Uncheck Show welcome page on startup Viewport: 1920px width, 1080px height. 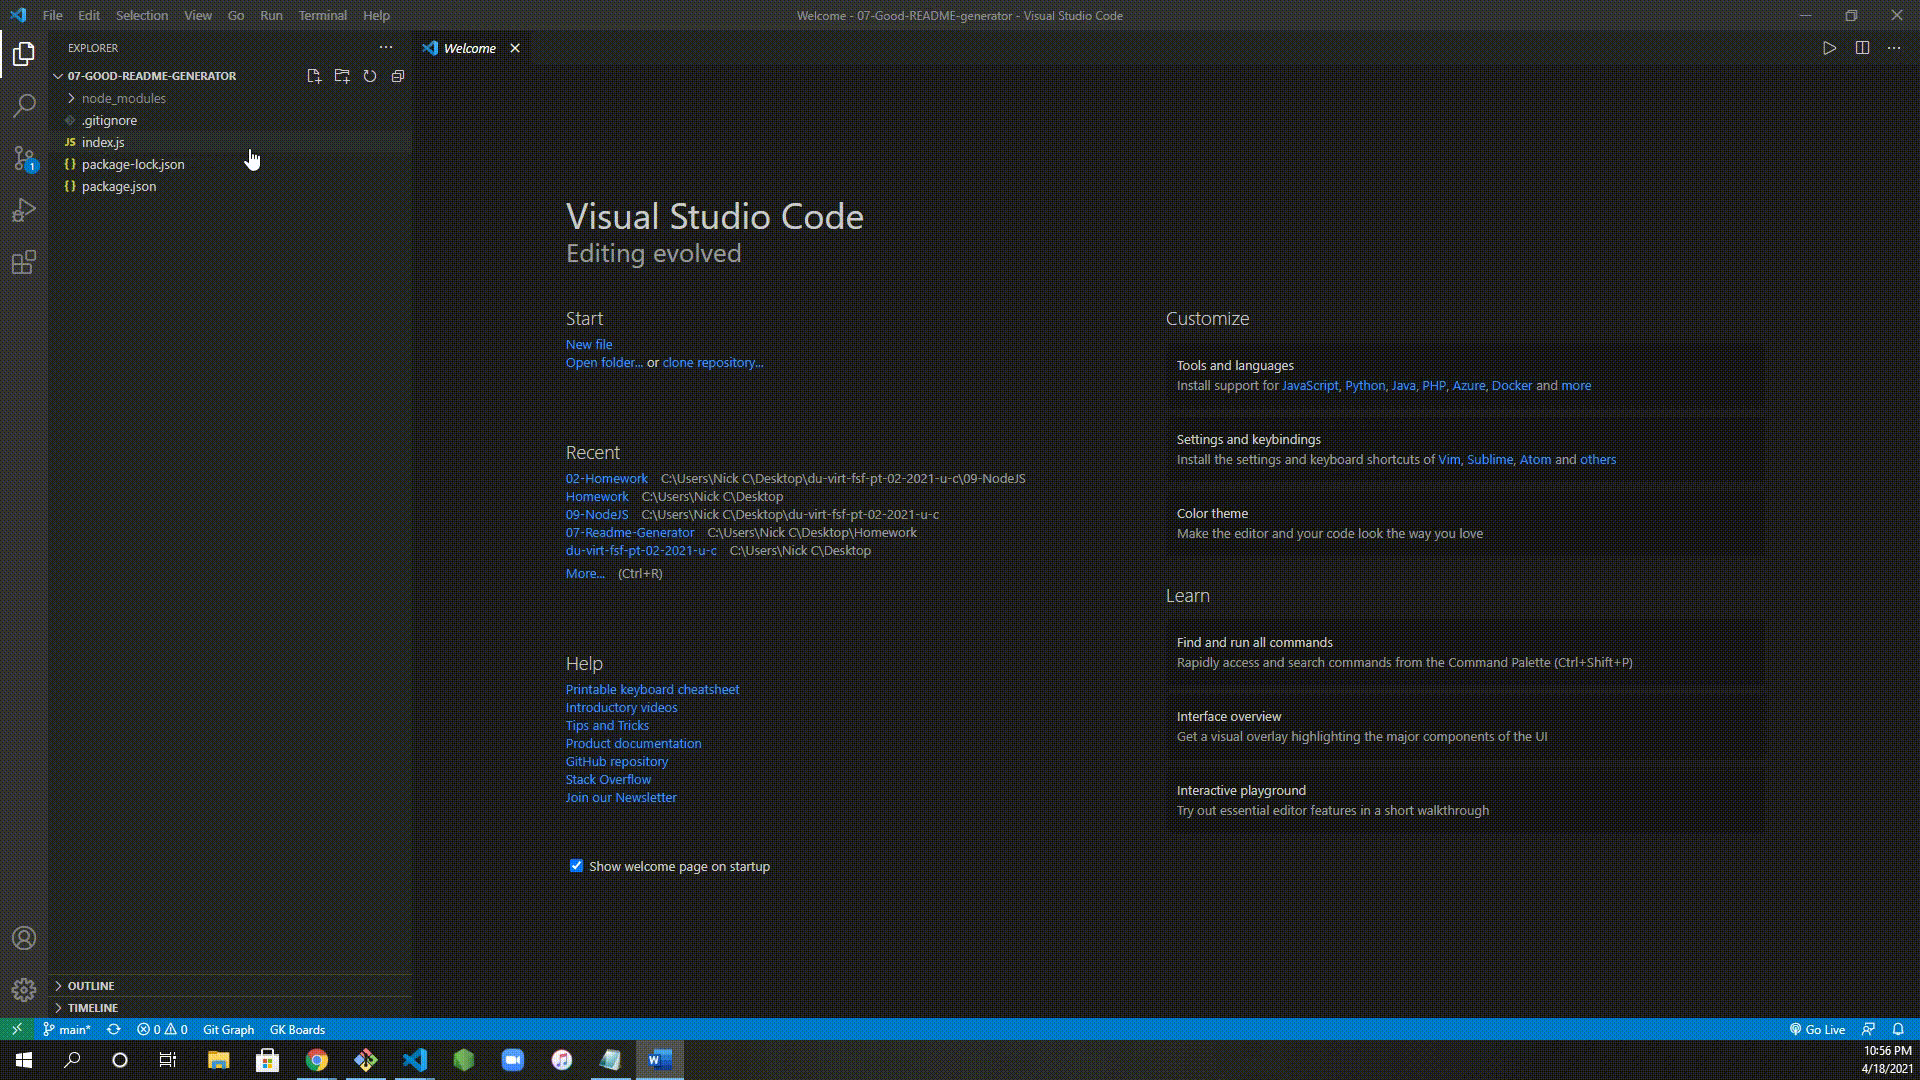[x=576, y=866]
